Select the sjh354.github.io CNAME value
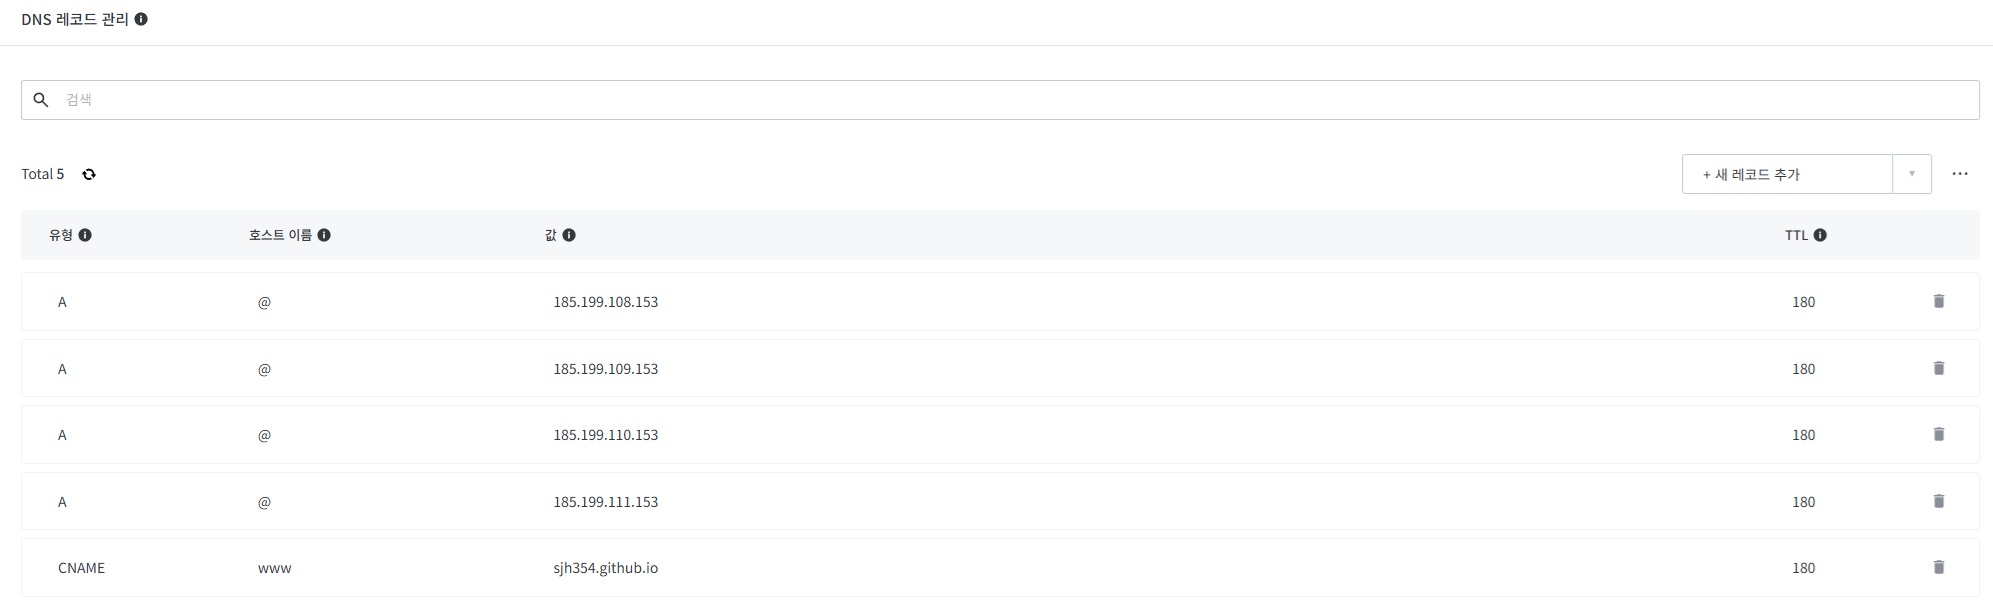This screenshot has width=1993, height=616. pyautogui.click(x=605, y=568)
